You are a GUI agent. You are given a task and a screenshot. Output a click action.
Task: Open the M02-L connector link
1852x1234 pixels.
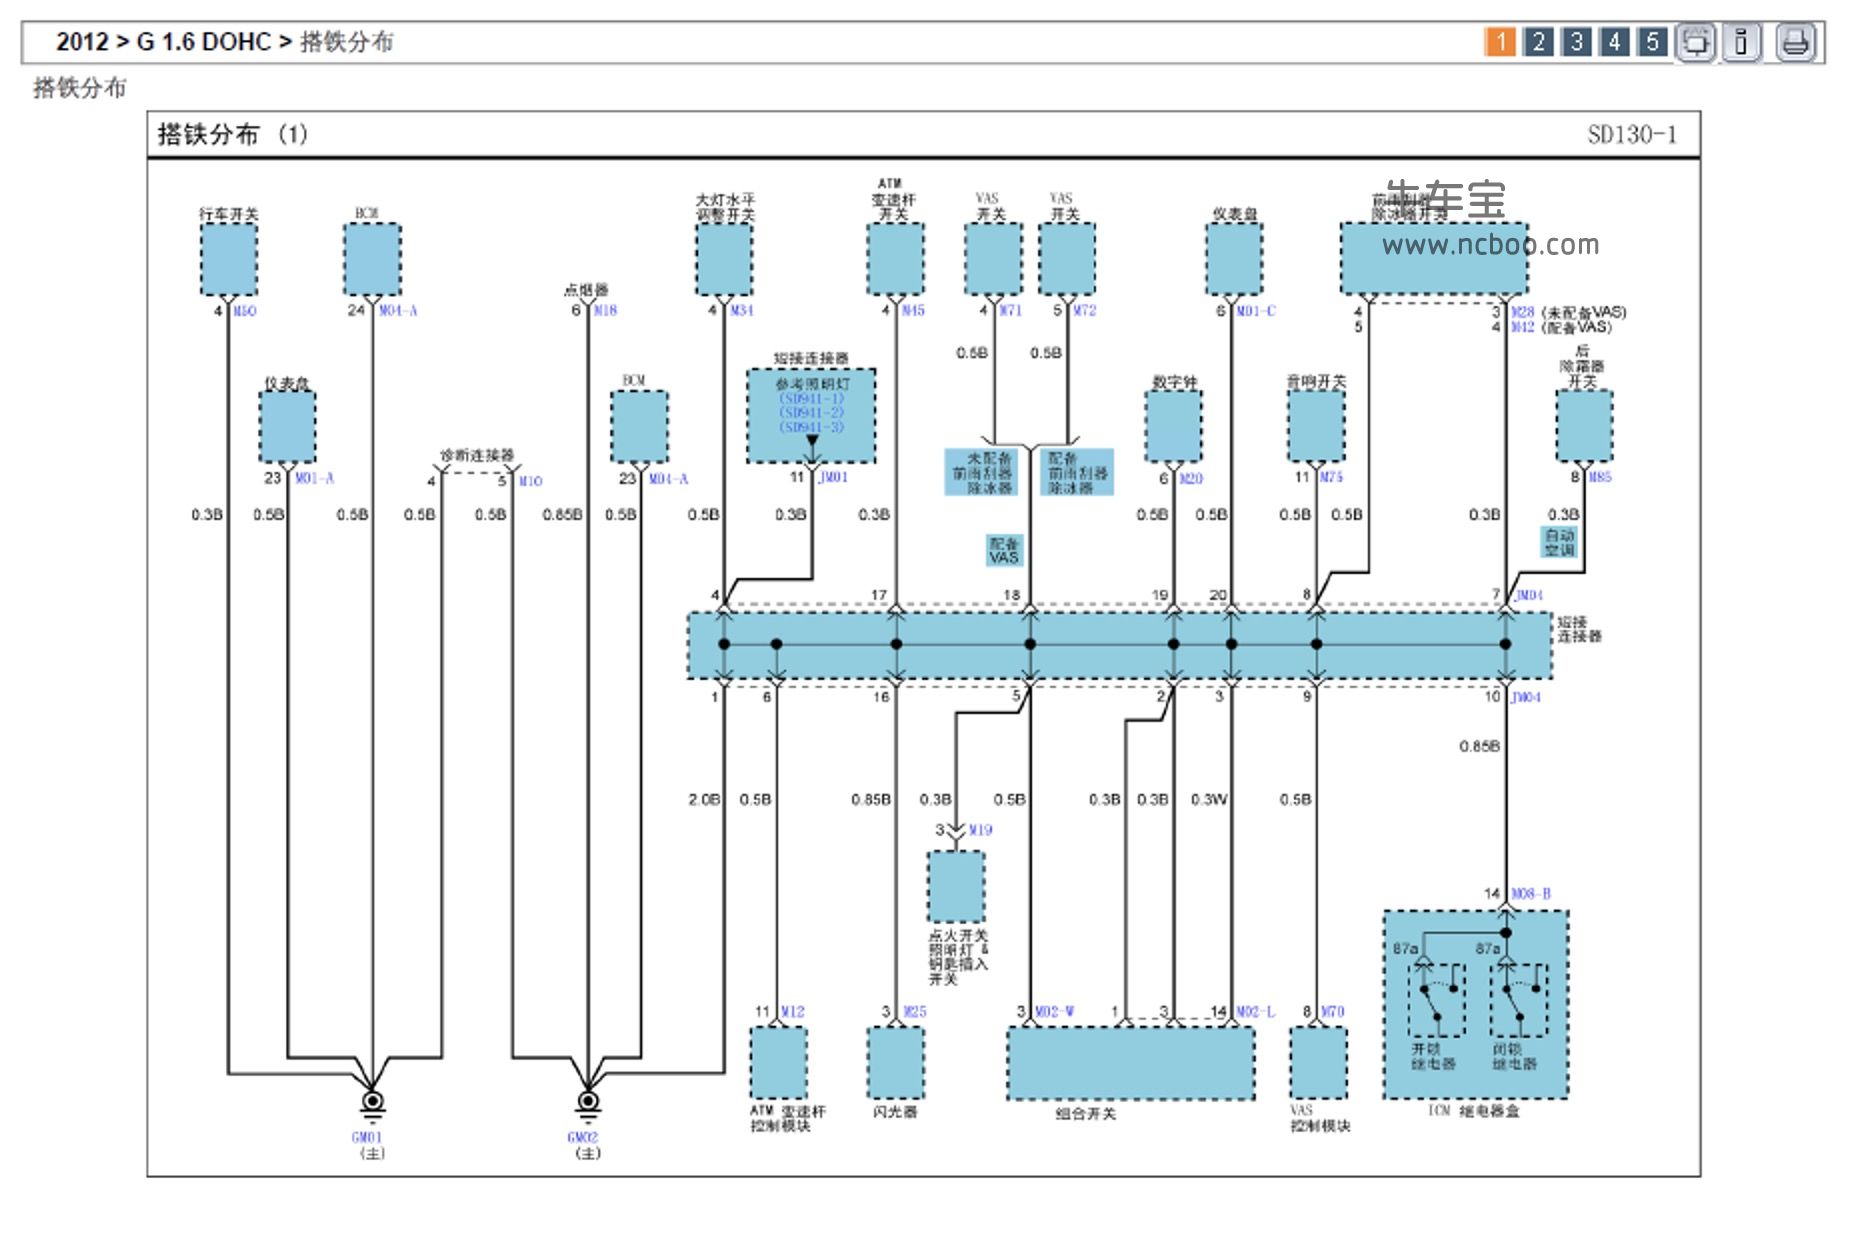click(1255, 1012)
